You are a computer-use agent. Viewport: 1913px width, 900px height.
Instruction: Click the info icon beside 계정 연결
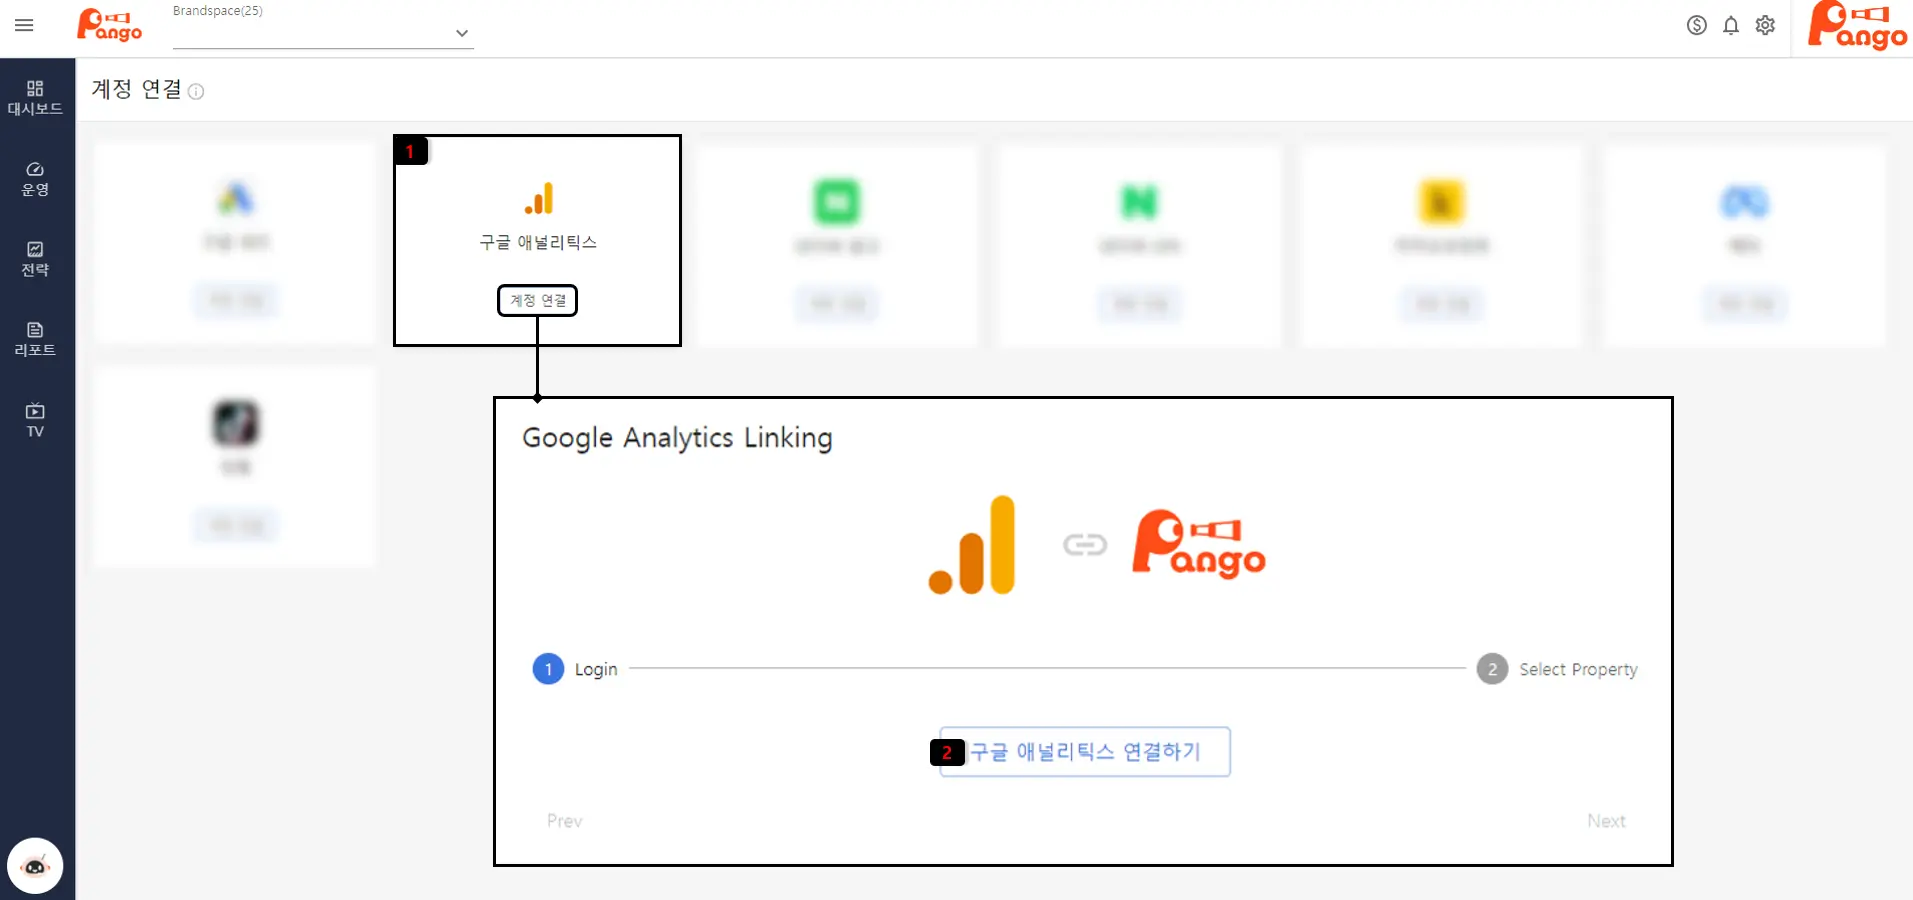pos(196,92)
